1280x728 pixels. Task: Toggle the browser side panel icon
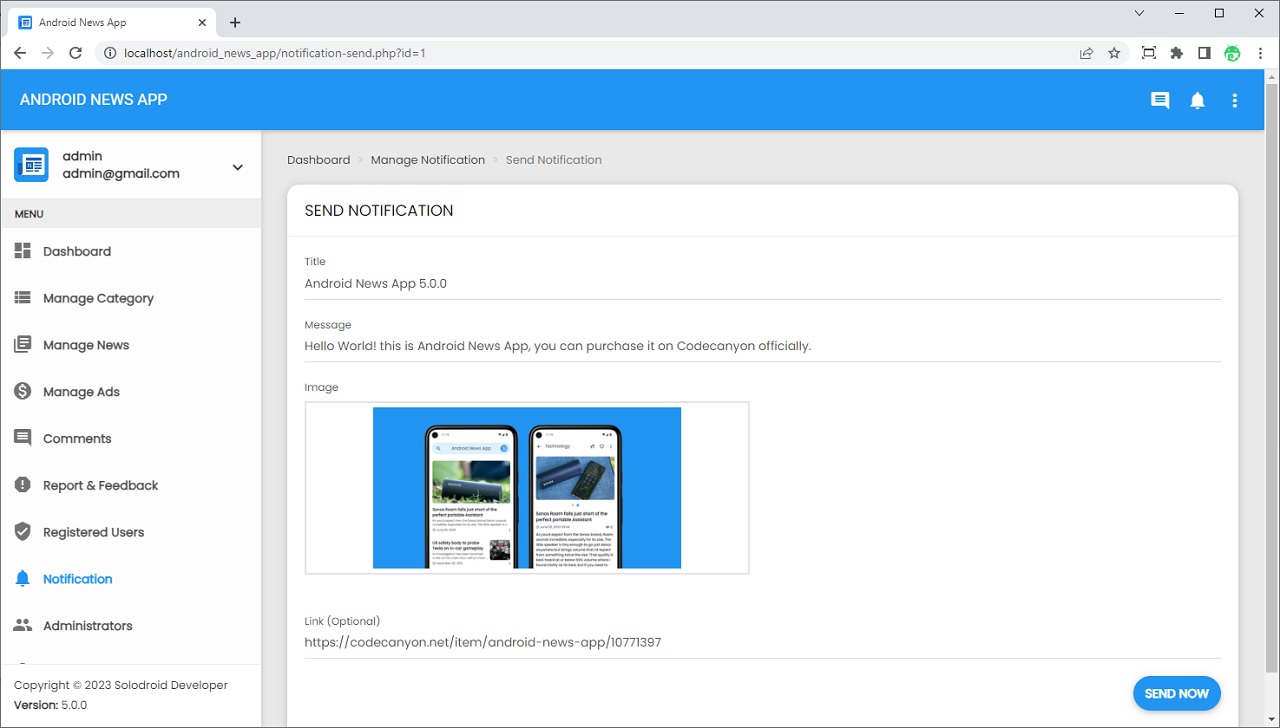click(1204, 53)
